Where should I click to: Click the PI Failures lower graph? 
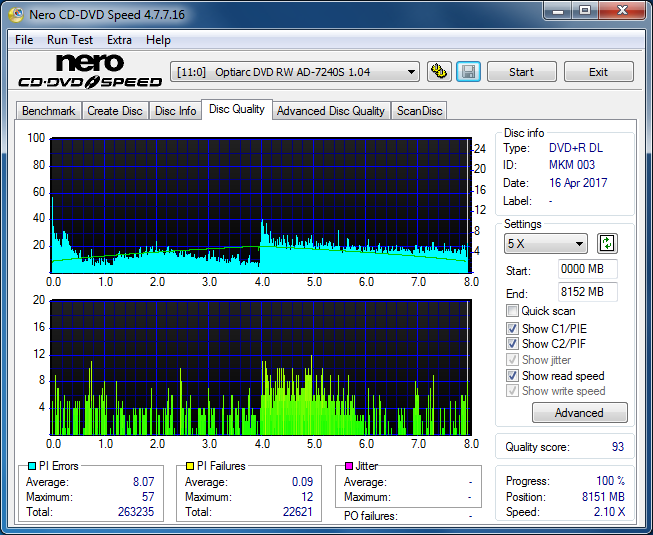[261, 367]
